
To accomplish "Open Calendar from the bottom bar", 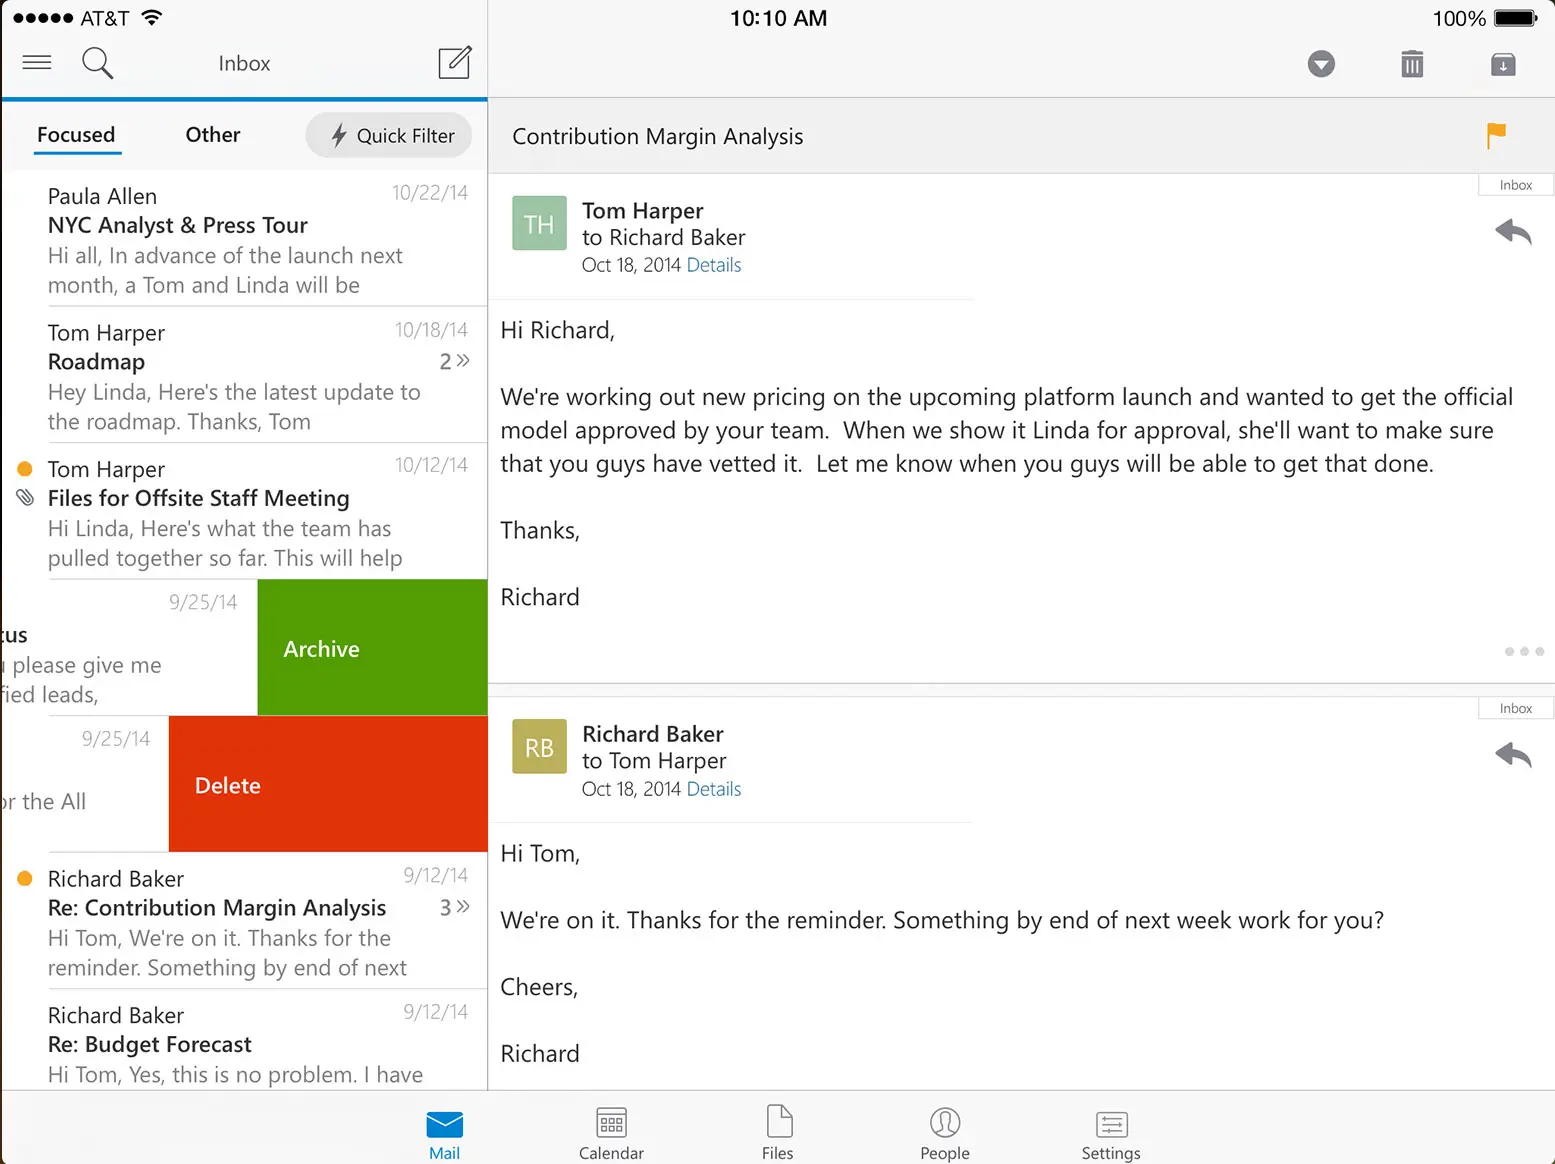I will [611, 1130].
